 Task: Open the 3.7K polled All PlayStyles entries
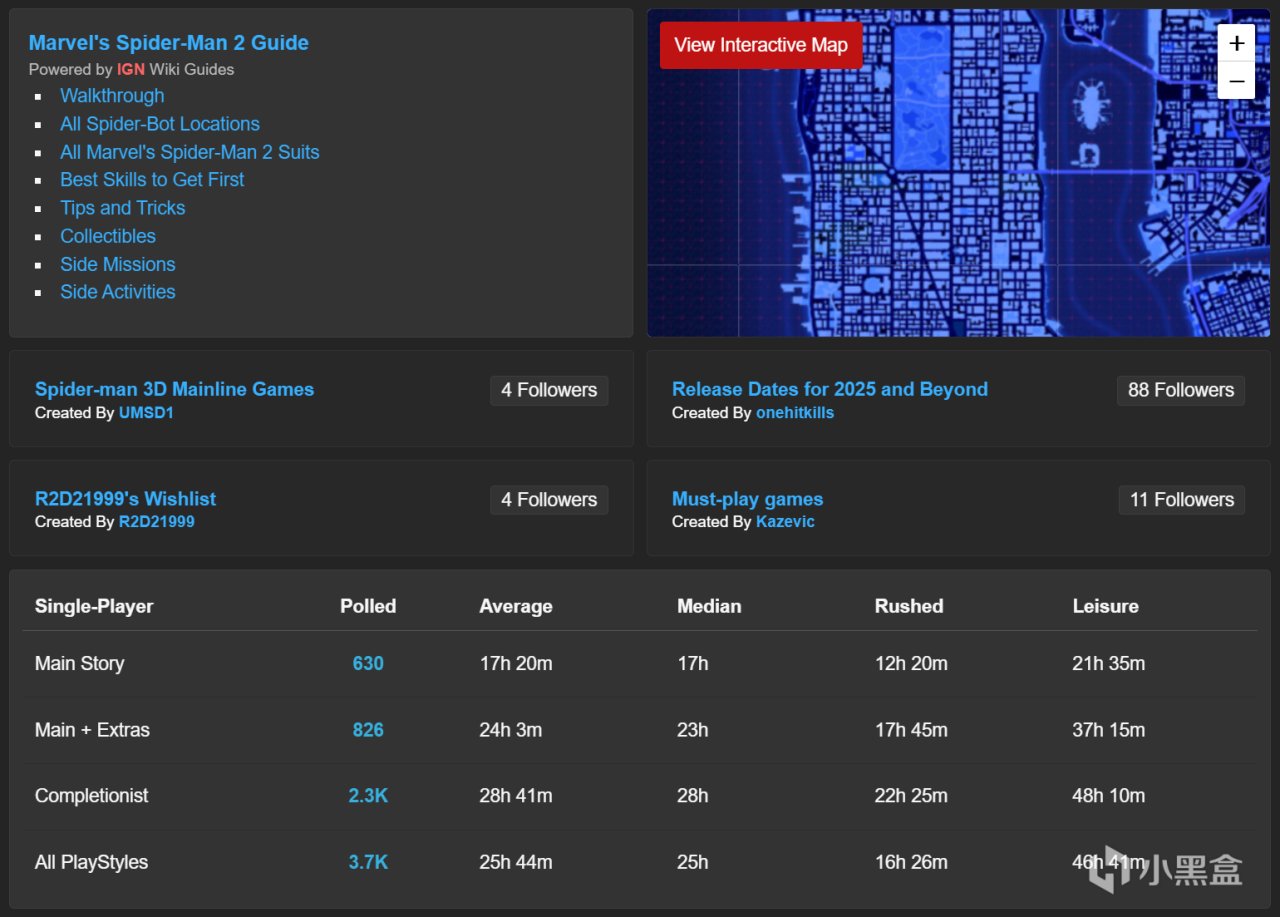[x=368, y=862]
